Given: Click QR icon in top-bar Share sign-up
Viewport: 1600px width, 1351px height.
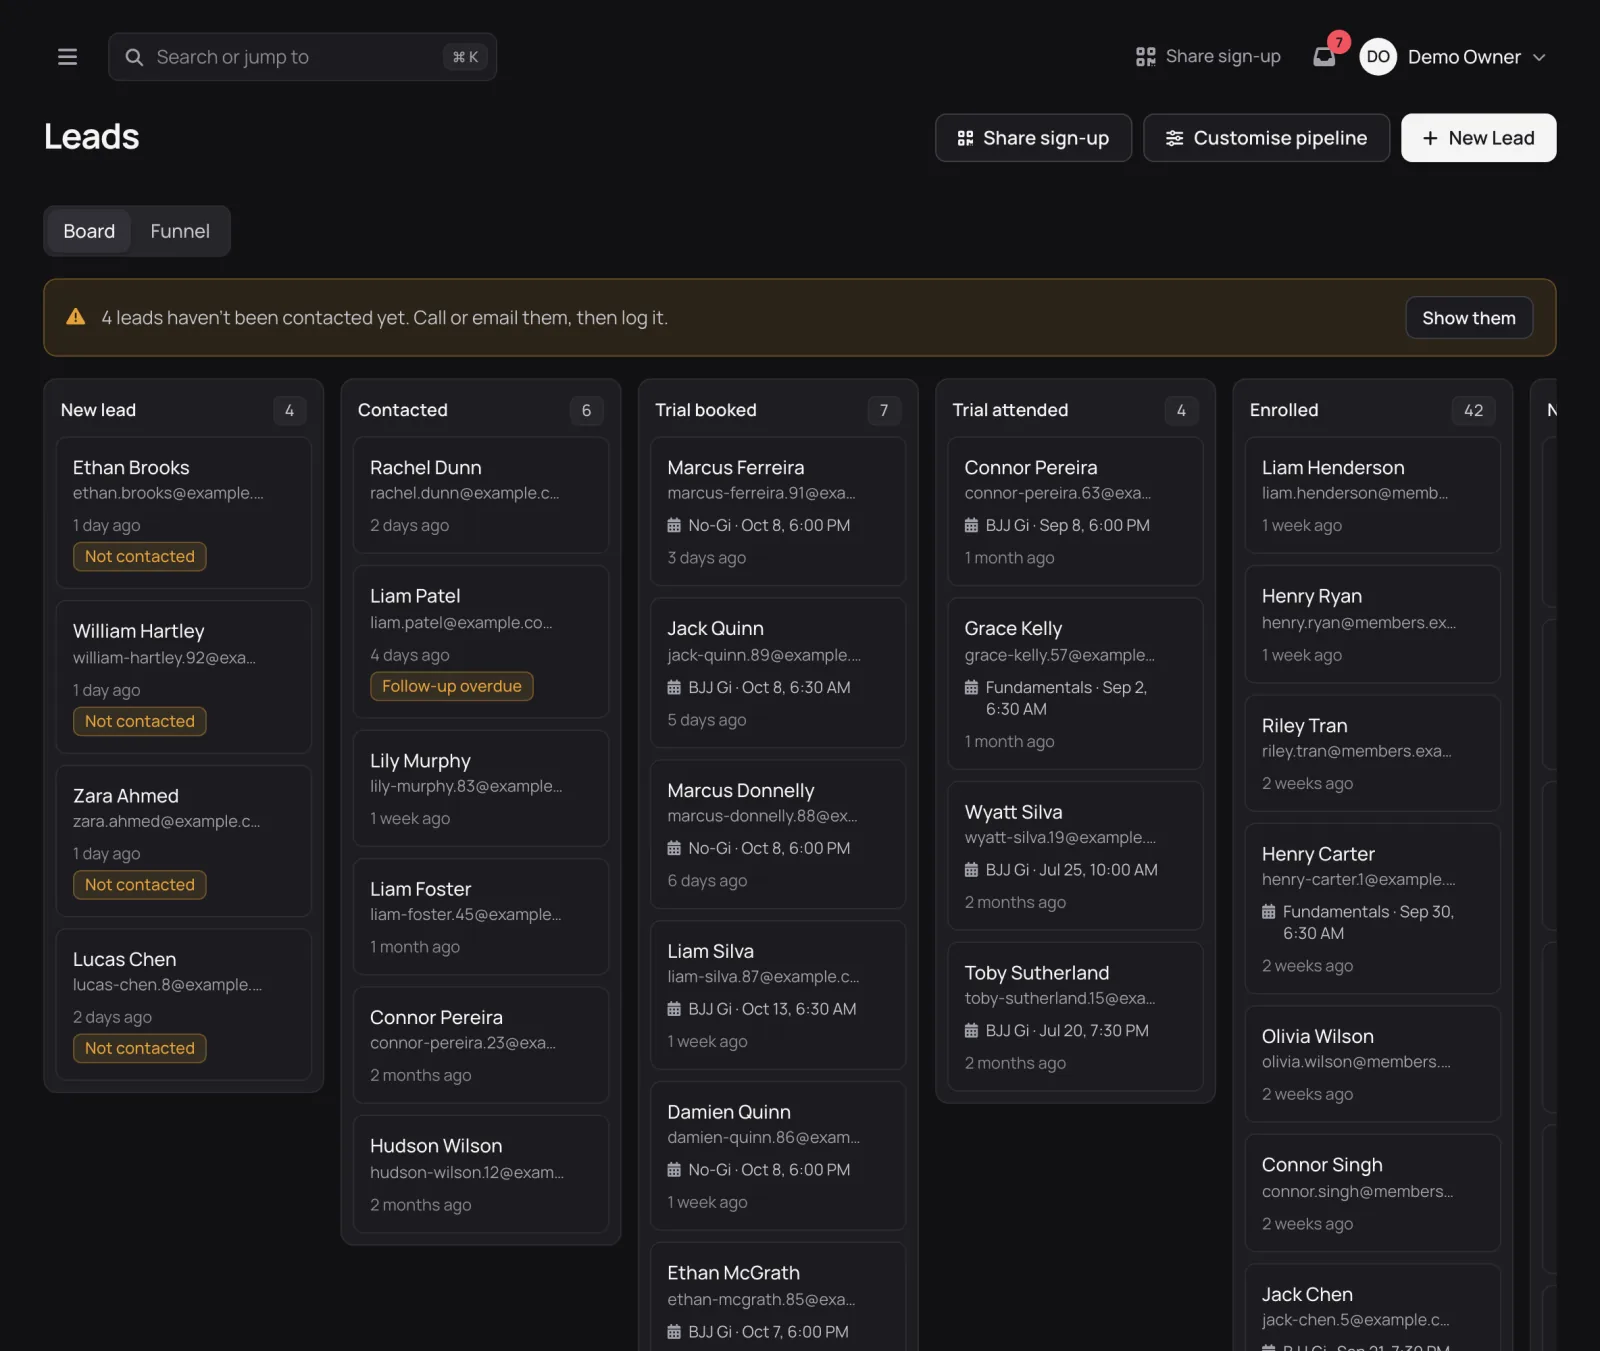Looking at the screenshot, I should click(1145, 57).
